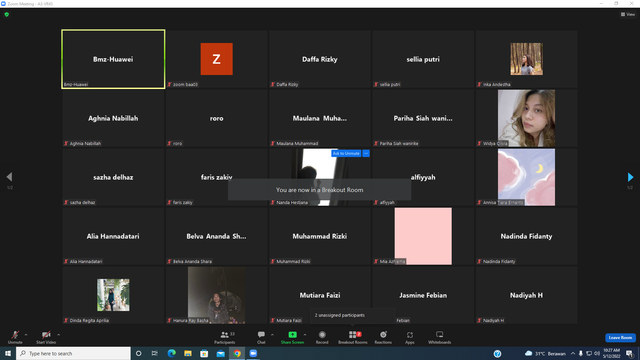Image resolution: width=640 pixels, height=360 pixels.
Task: Open the Reactions menu
Action: point(383,337)
